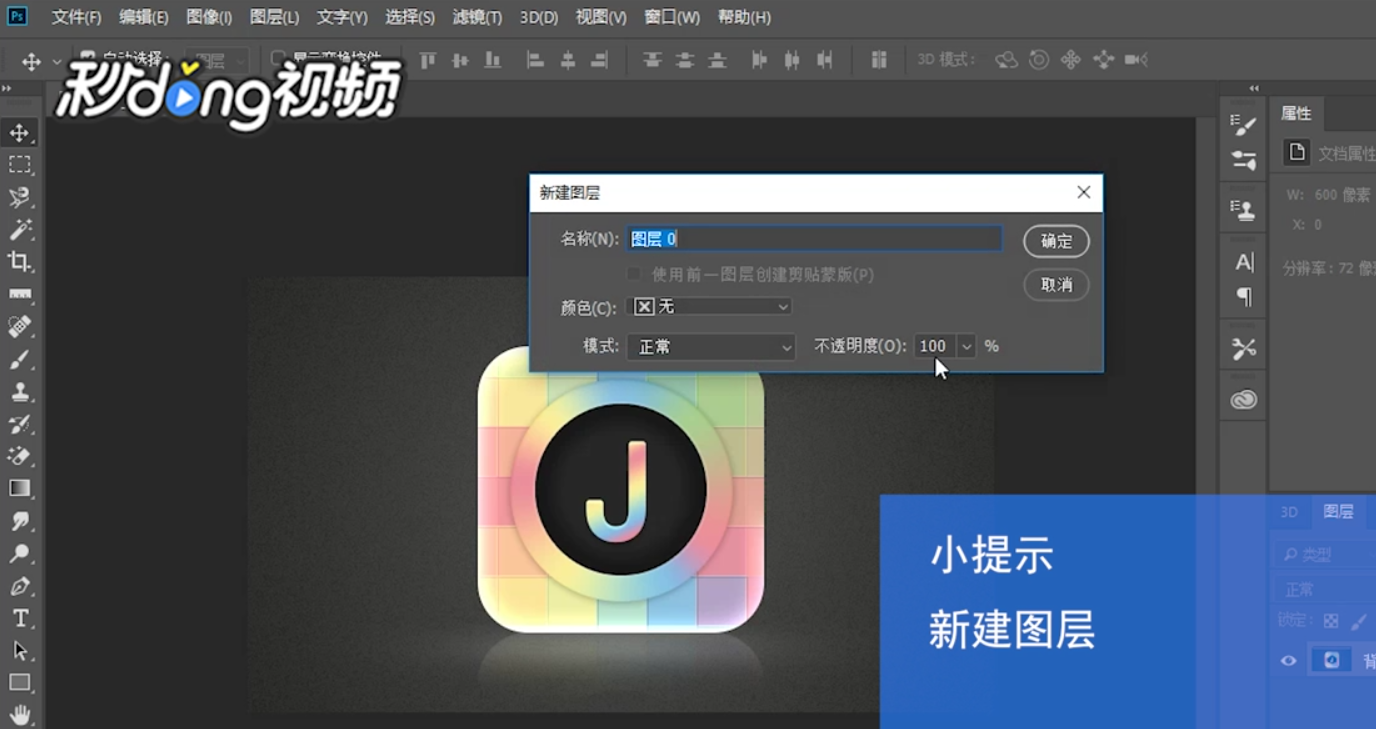Expand the opacity percentage dropdown arrow
This screenshot has height=729, width=1376.
click(966, 346)
